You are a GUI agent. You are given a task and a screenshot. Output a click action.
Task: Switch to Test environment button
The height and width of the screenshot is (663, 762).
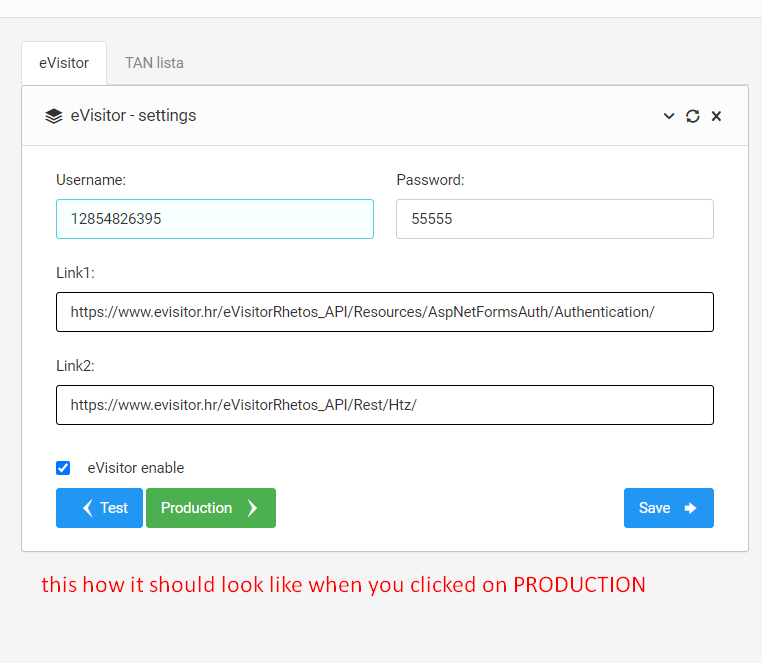[x=100, y=508]
